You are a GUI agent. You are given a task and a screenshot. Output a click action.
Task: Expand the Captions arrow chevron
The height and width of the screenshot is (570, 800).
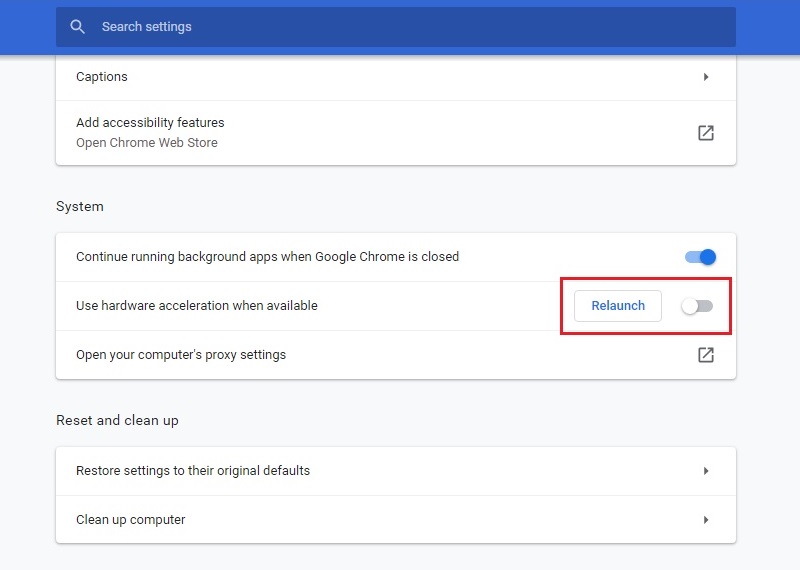pyautogui.click(x=706, y=77)
